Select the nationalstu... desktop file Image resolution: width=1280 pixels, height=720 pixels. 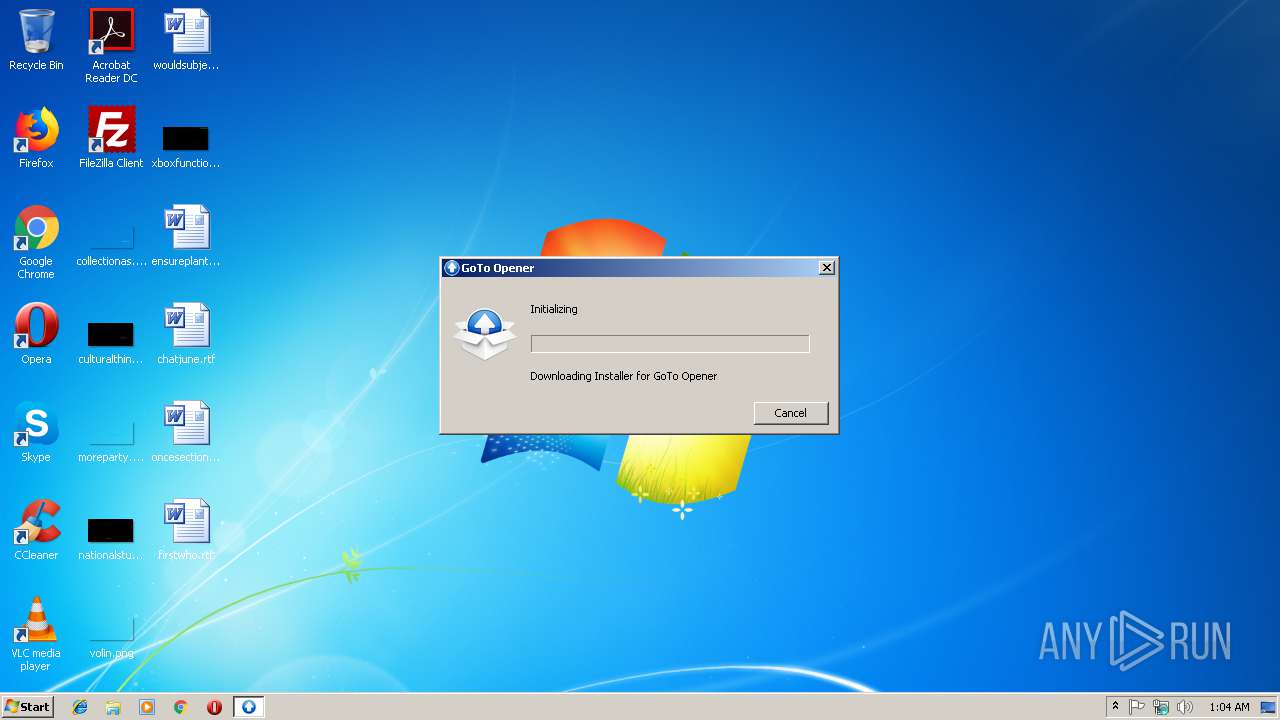pyautogui.click(x=111, y=538)
